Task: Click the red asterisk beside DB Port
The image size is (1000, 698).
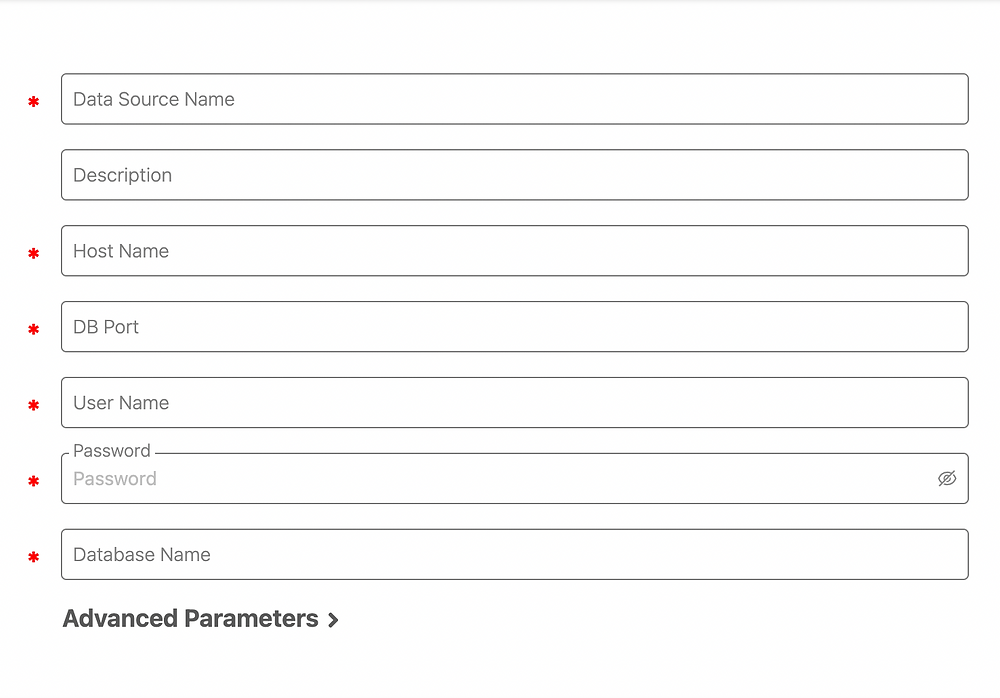Action: point(34,330)
